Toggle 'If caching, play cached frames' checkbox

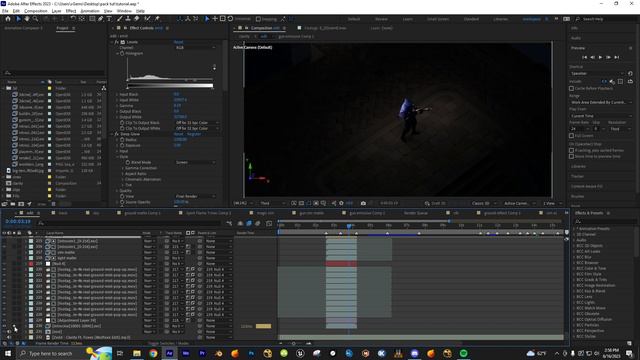click(x=571, y=150)
